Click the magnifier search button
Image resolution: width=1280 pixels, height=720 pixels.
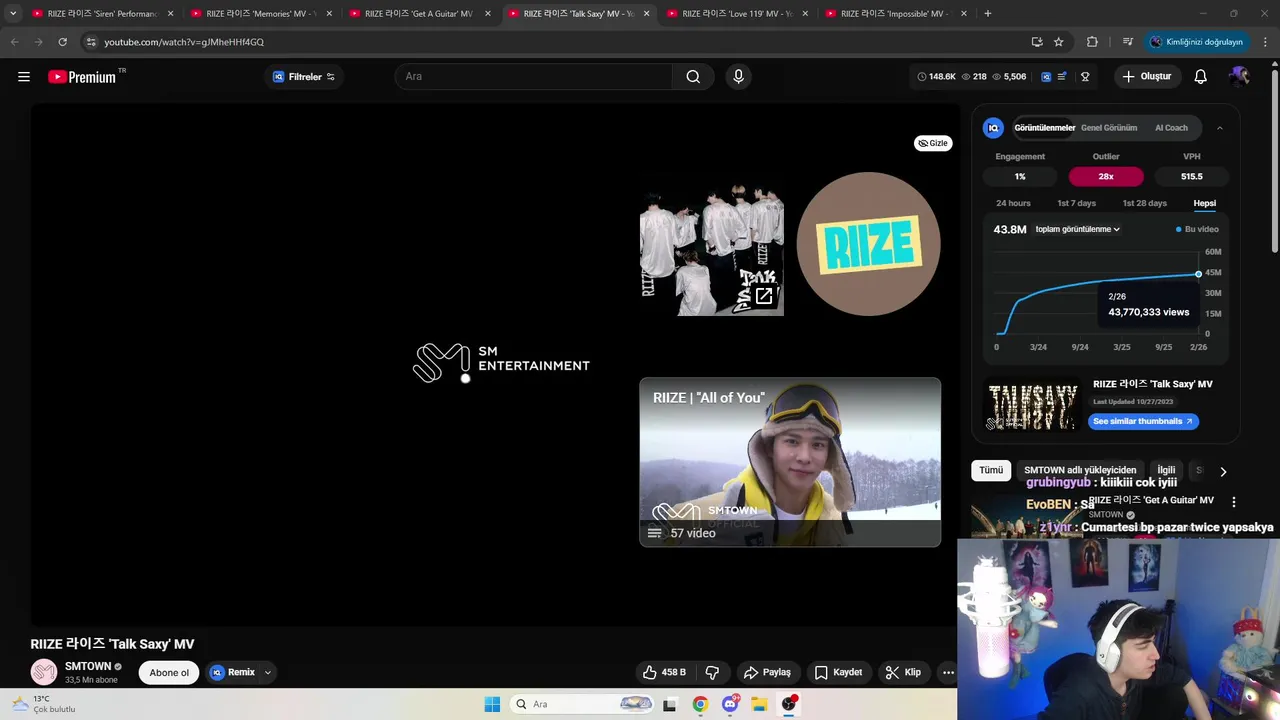693,77
